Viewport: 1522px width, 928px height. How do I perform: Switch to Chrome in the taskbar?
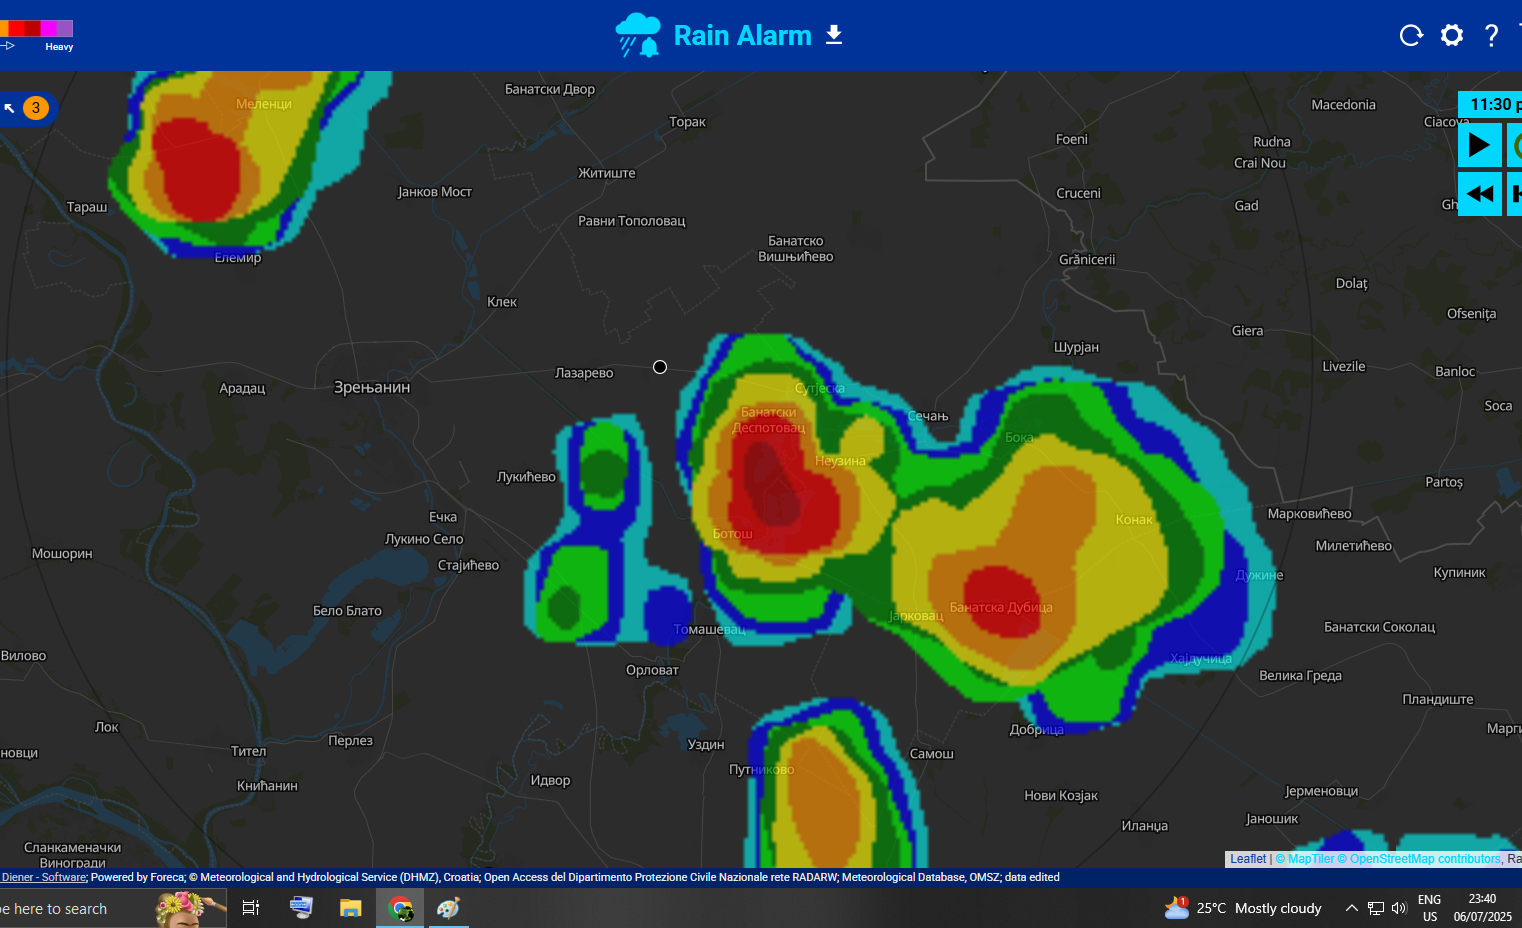pos(400,908)
